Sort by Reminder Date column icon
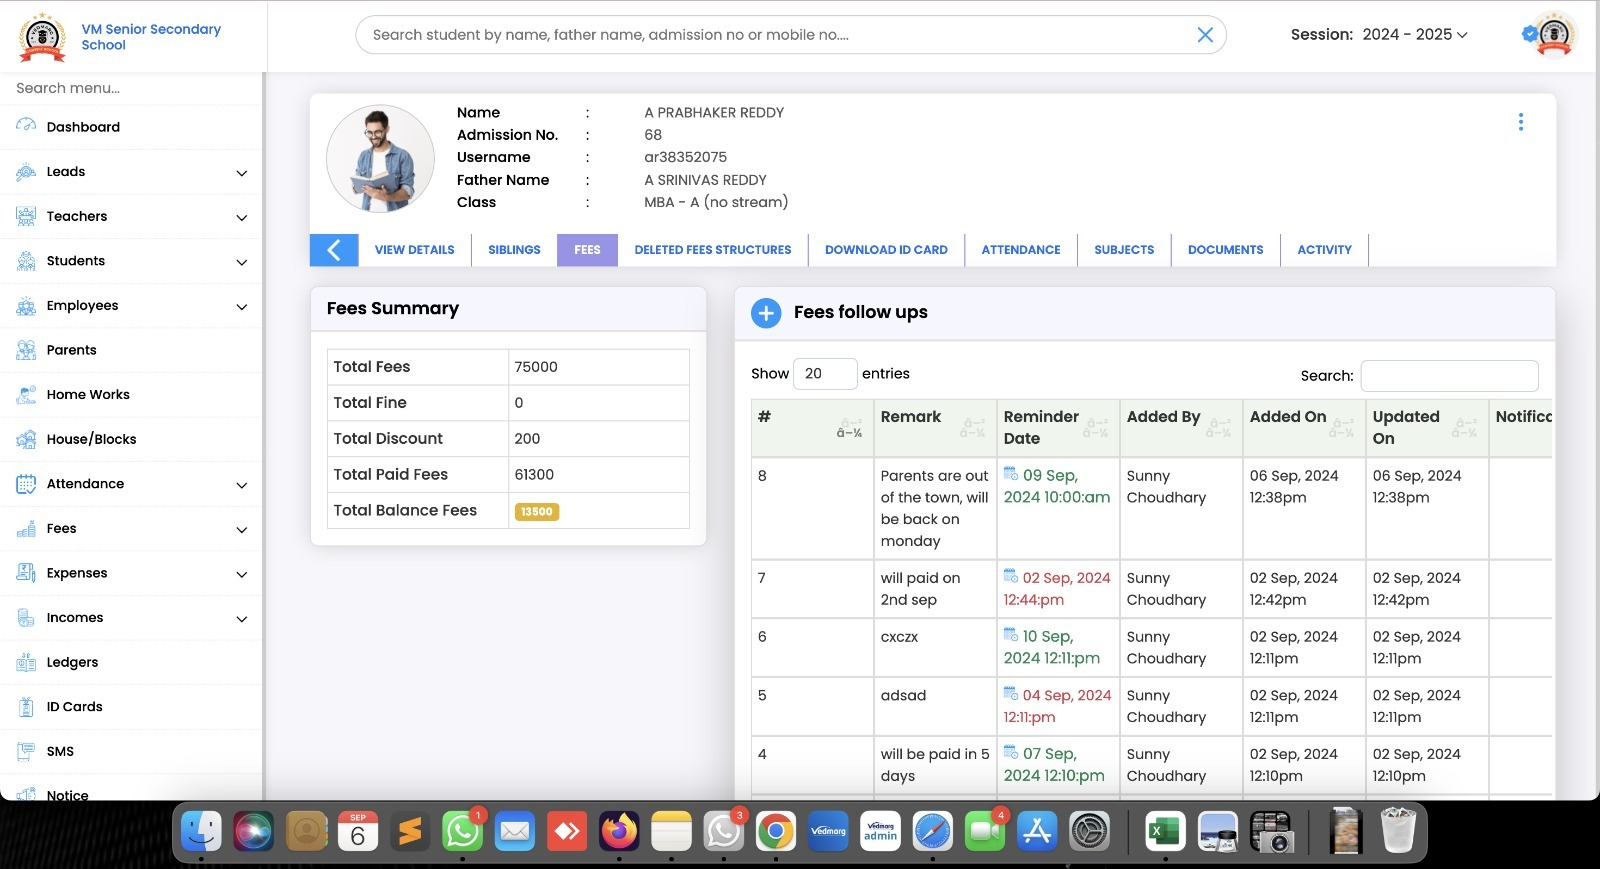1600x869 pixels. coord(1096,428)
